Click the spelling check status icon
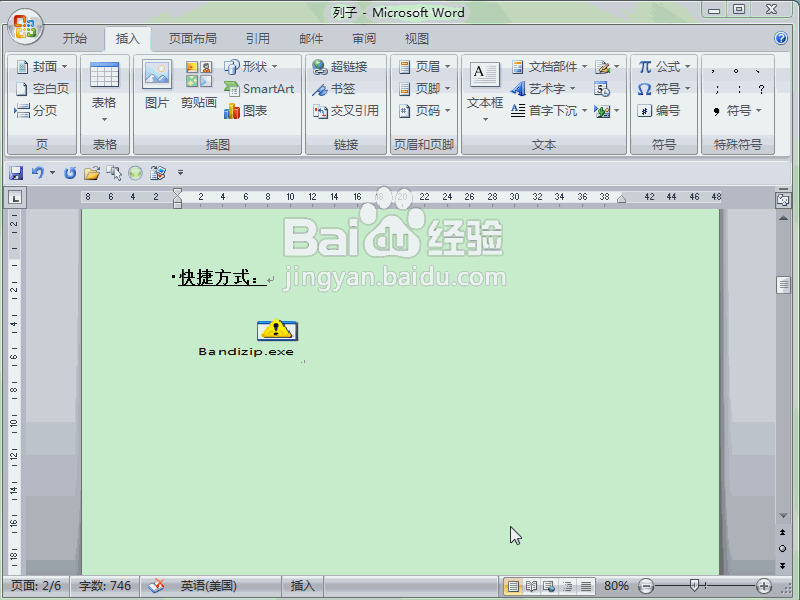The height and width of the screenshot is (600, 800). pyautogui.click(x=155, y=587)
